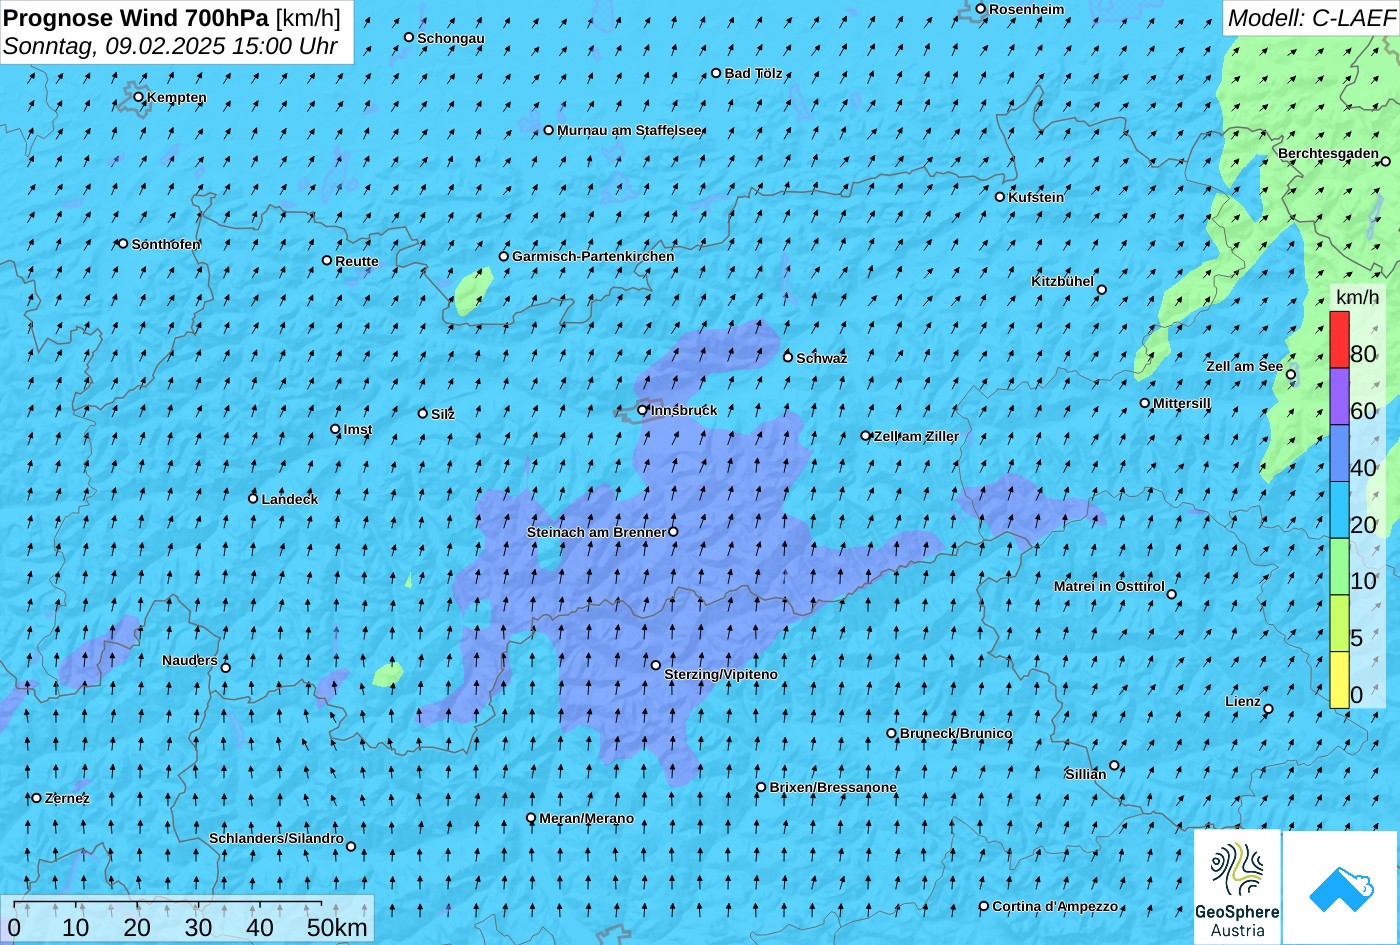Click the km/h legend heading
This screenshot has width=1400, height=945.
coord(1358,298)
